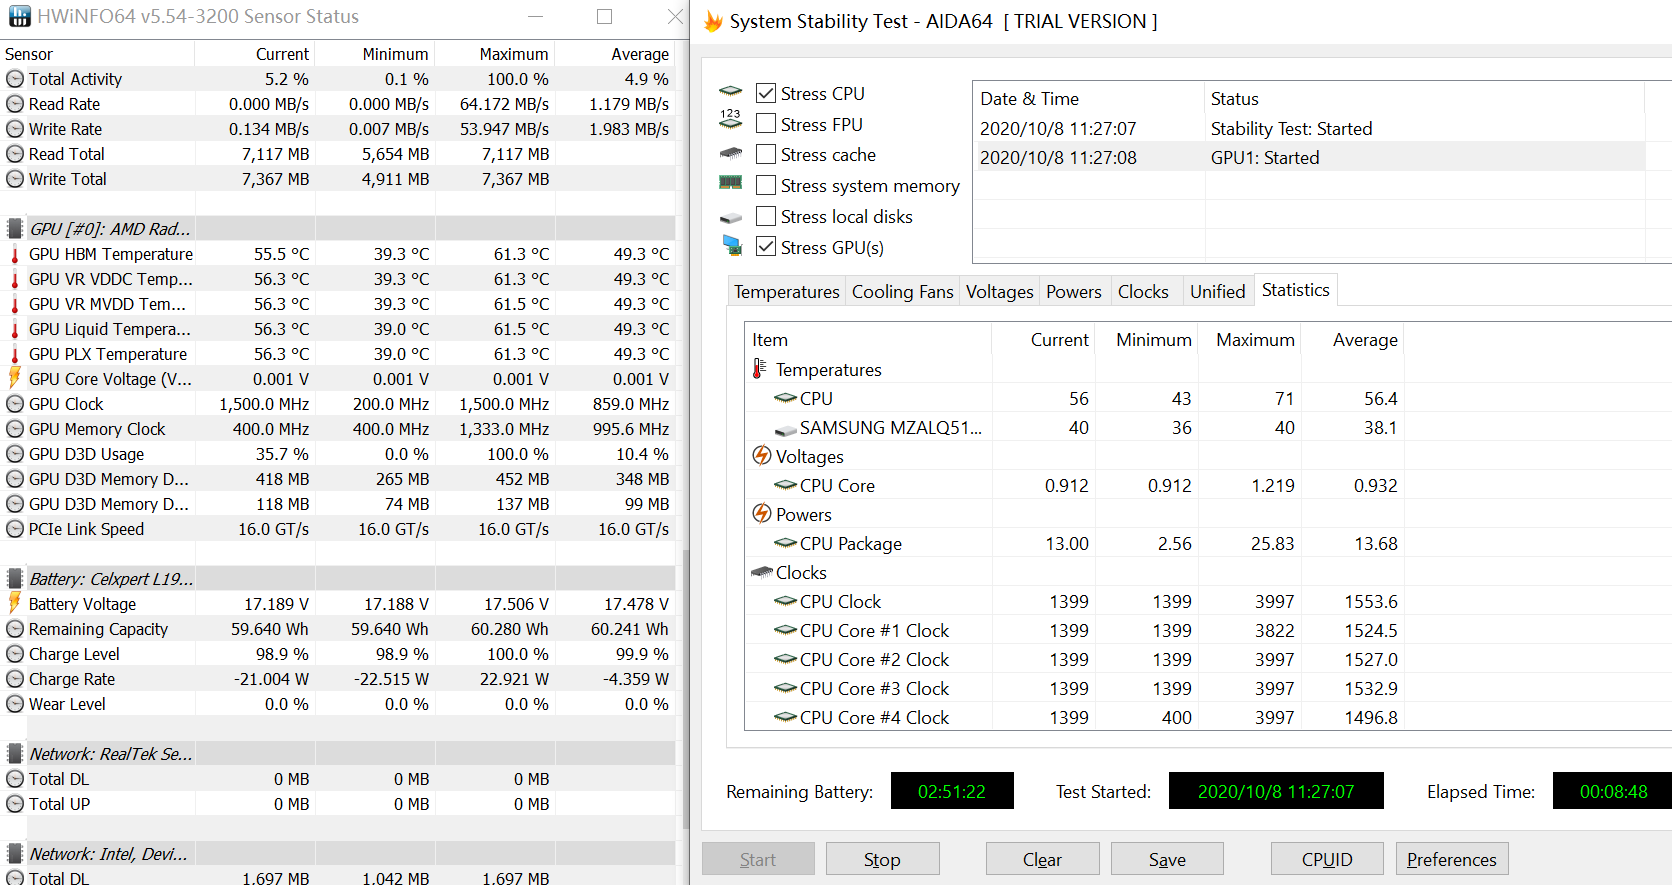The height and width of the screenshot is (885, 1672).
Task: Click the CPU chip icon beside Stress CPU
Action: tap(731, 92)
